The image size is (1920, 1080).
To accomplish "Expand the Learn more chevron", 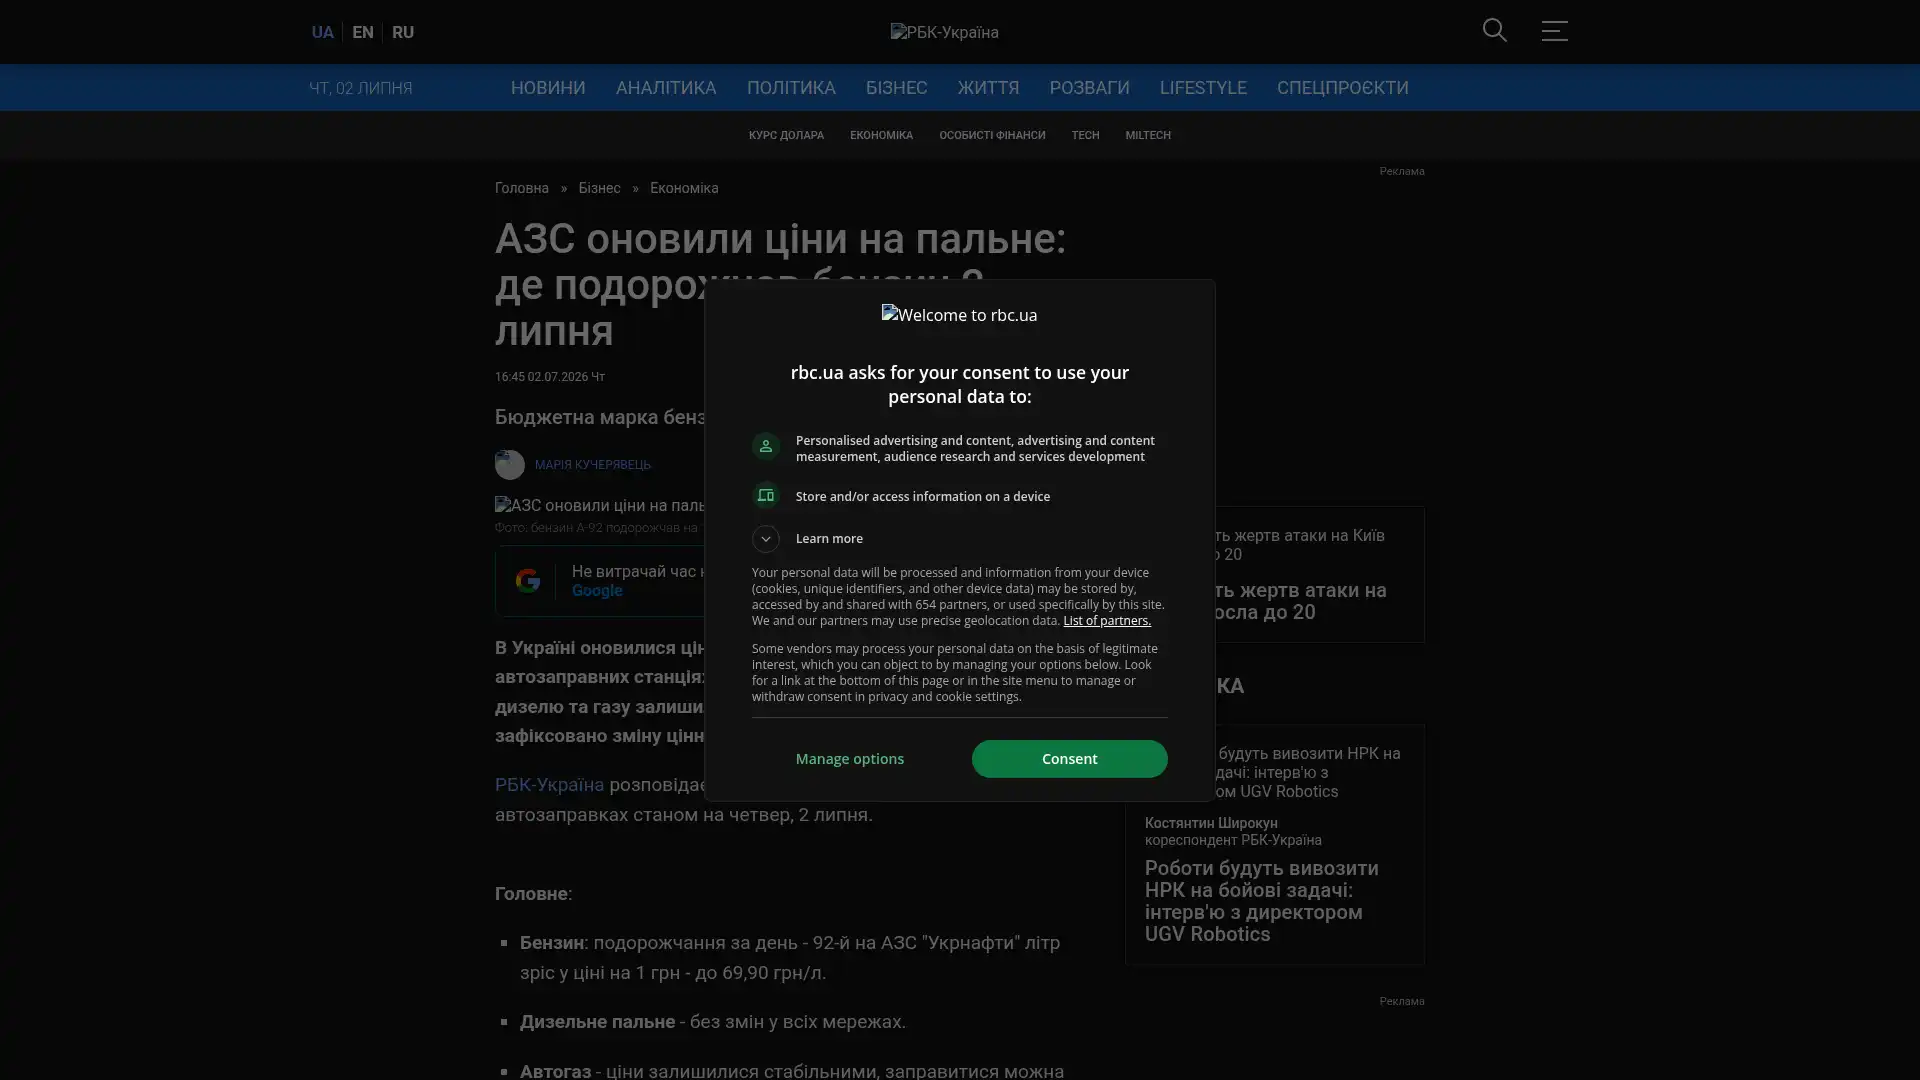I will click(x=765, y=539).
